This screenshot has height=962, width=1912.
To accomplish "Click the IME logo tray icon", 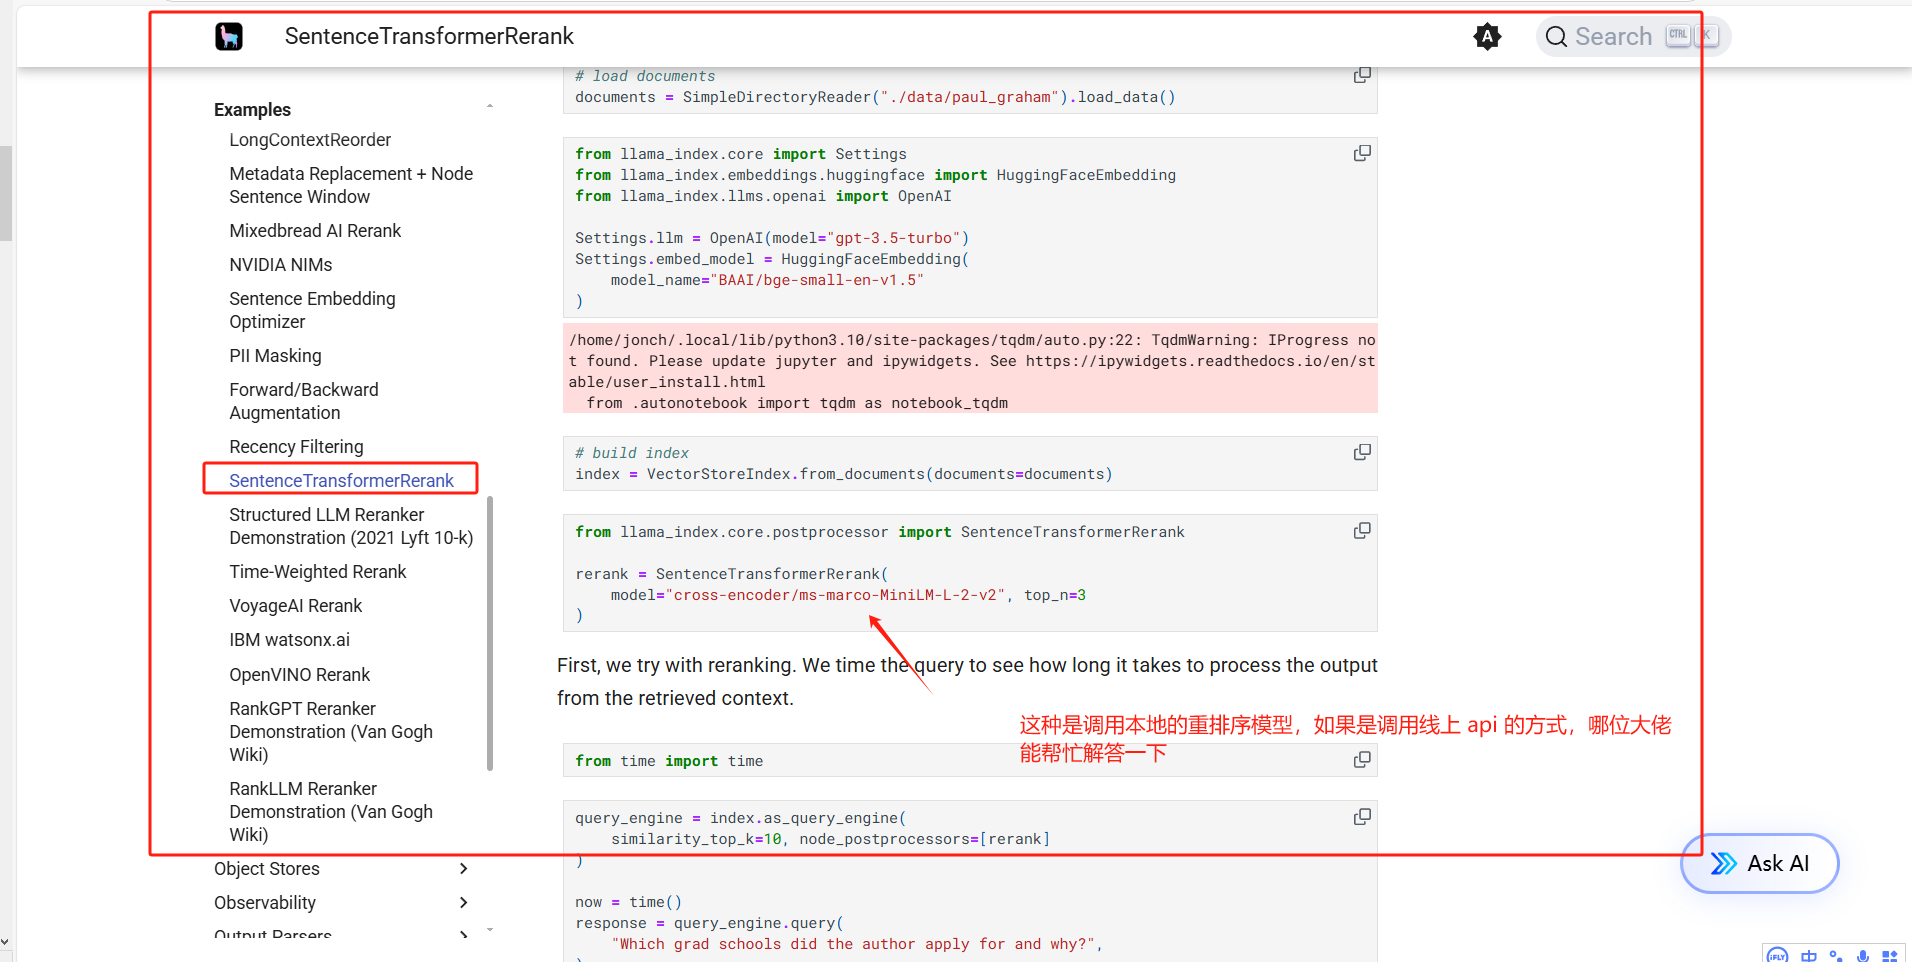I will [1777, 955].
